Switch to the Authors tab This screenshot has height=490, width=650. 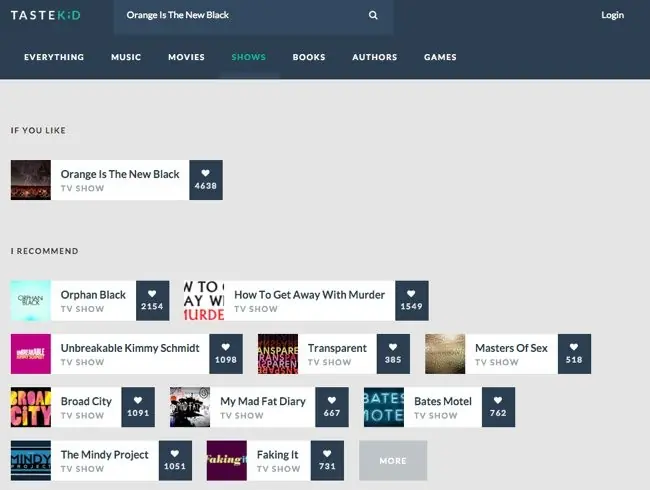coord(375,57)
